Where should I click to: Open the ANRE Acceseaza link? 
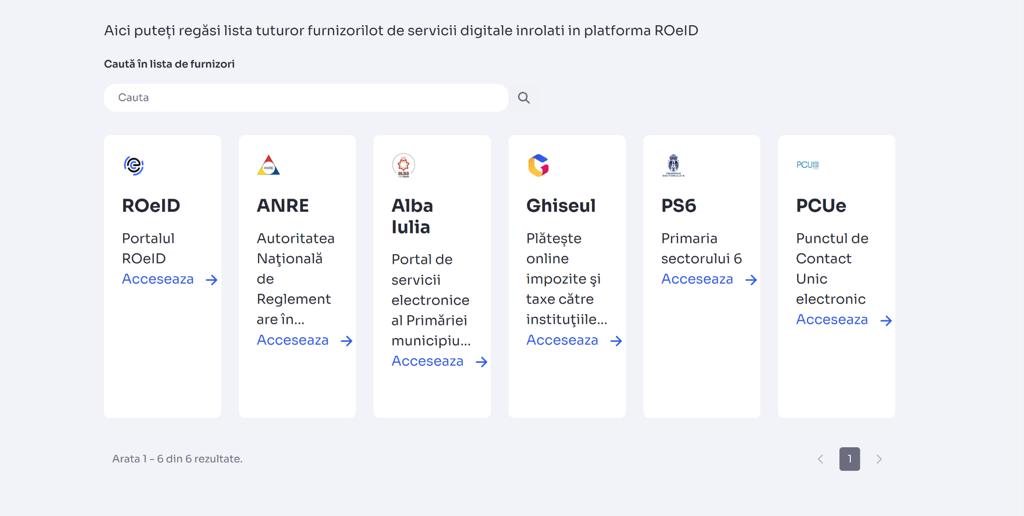[293, 340]
